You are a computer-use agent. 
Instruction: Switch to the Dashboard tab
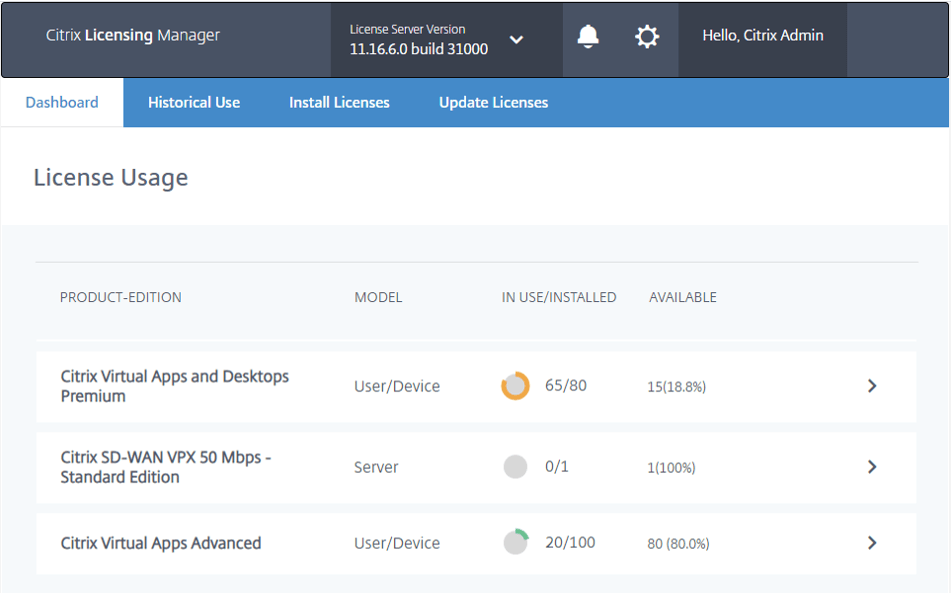click(62, 102)
